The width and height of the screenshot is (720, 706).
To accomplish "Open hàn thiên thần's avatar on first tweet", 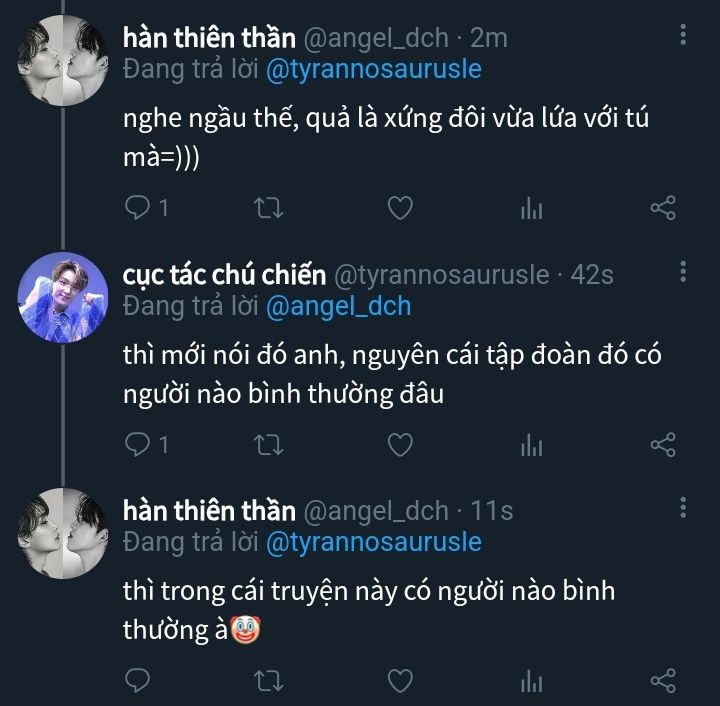I will pyautogui.click(x=62, y=60).
